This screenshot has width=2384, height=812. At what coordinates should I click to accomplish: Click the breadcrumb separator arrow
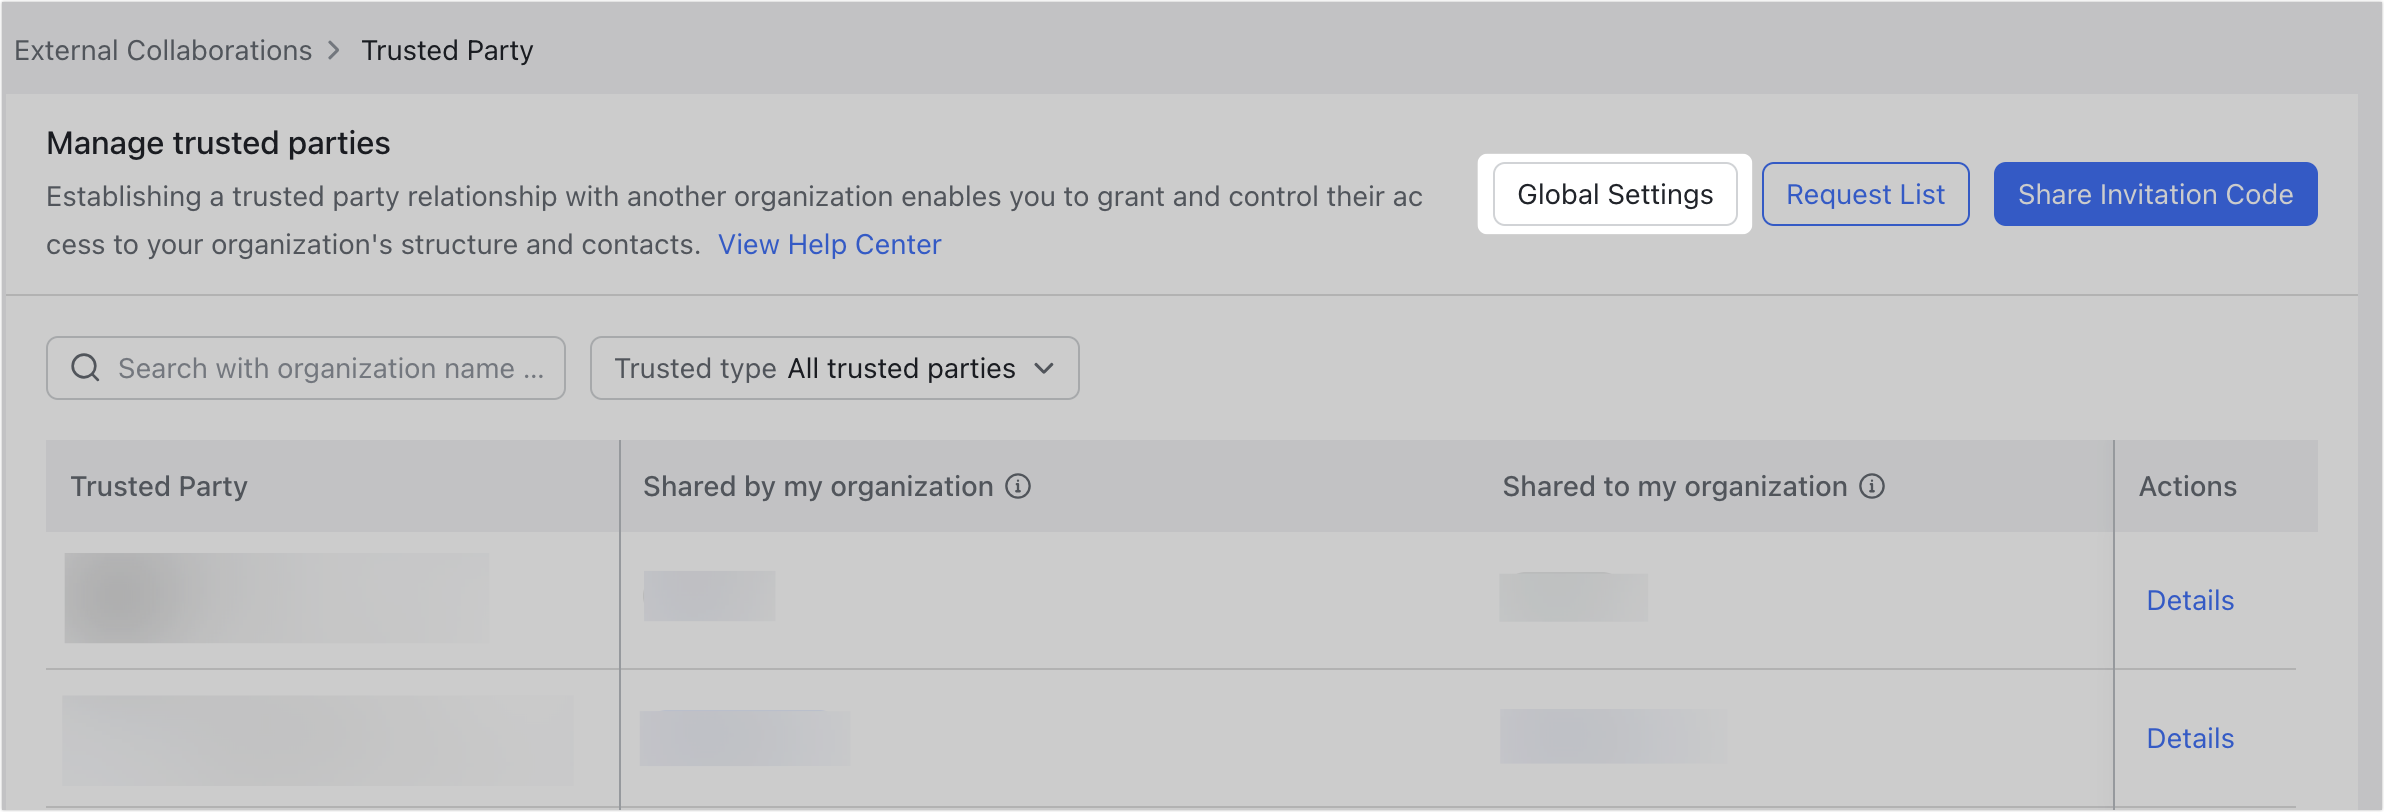(335, 50)
